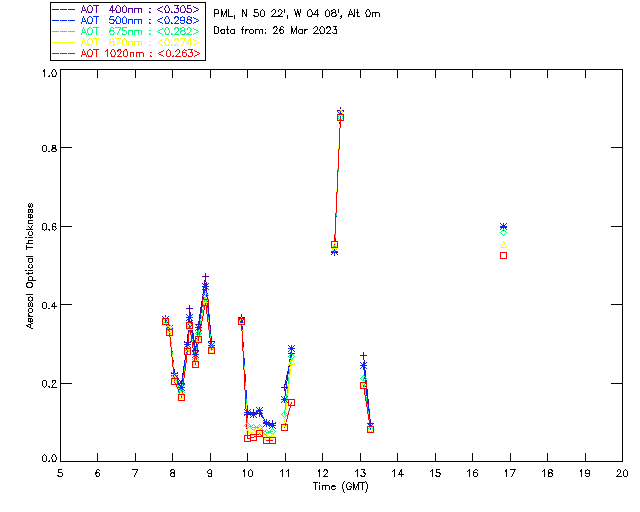Viewport: 640px width, 512px height.
Task: Click the x-axis tick label 5
Action: click(60, 473)
